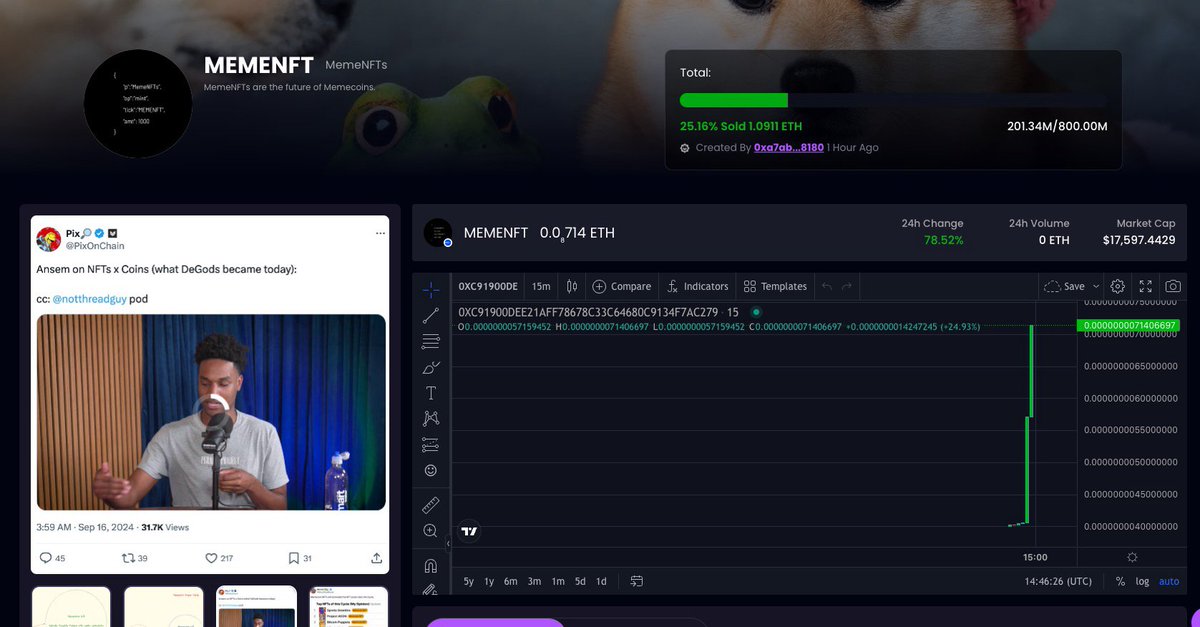Viewport: 1200px width, 627px height.
Task: Open the tweet's three-dot more menu
Action: tap(380, 233)
